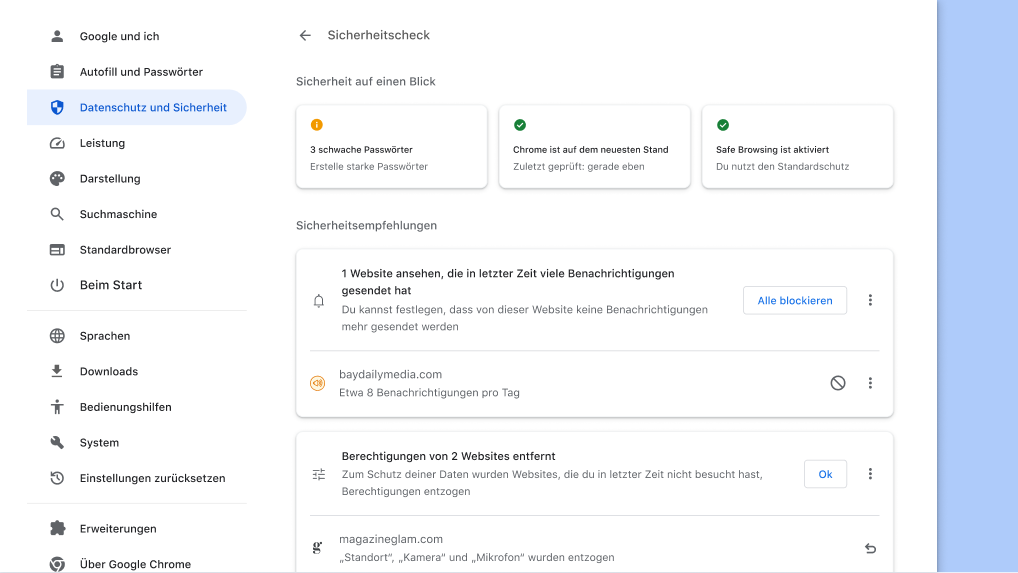Open more options for removed permissions section
The height and width of the screenshot is (573, 1018).
point(871,474)
